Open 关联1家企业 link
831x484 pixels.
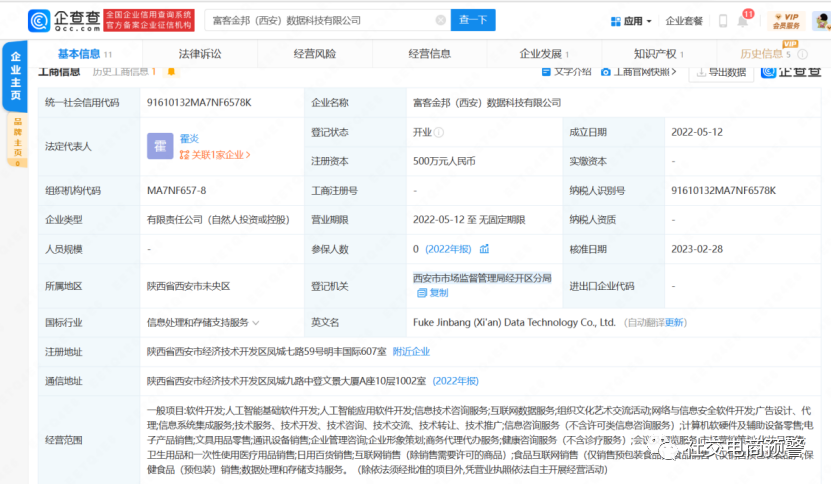point(215,155)
